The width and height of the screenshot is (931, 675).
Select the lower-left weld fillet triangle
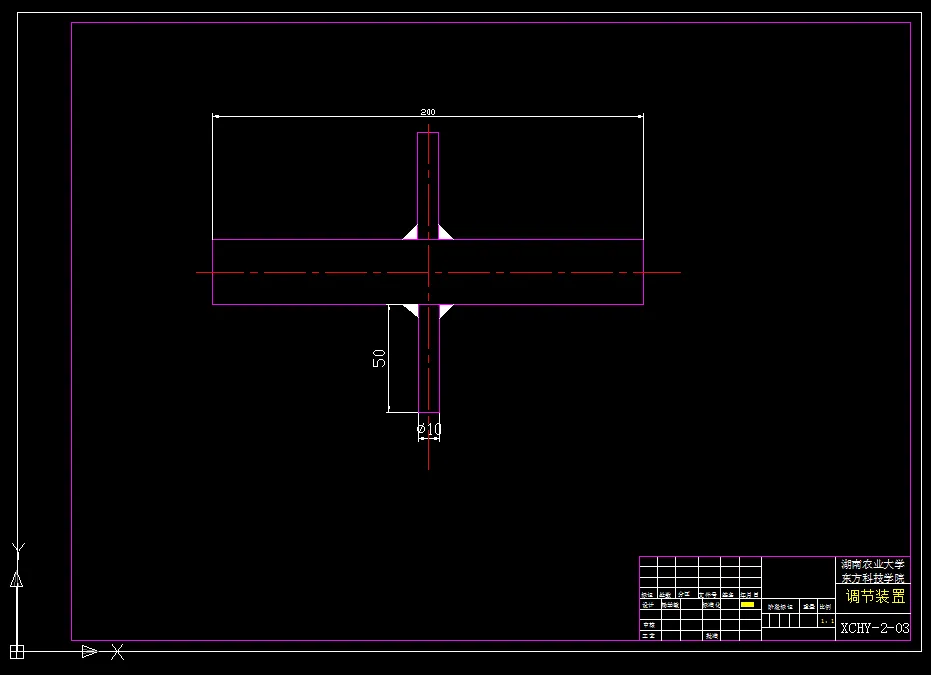[411, 311]
